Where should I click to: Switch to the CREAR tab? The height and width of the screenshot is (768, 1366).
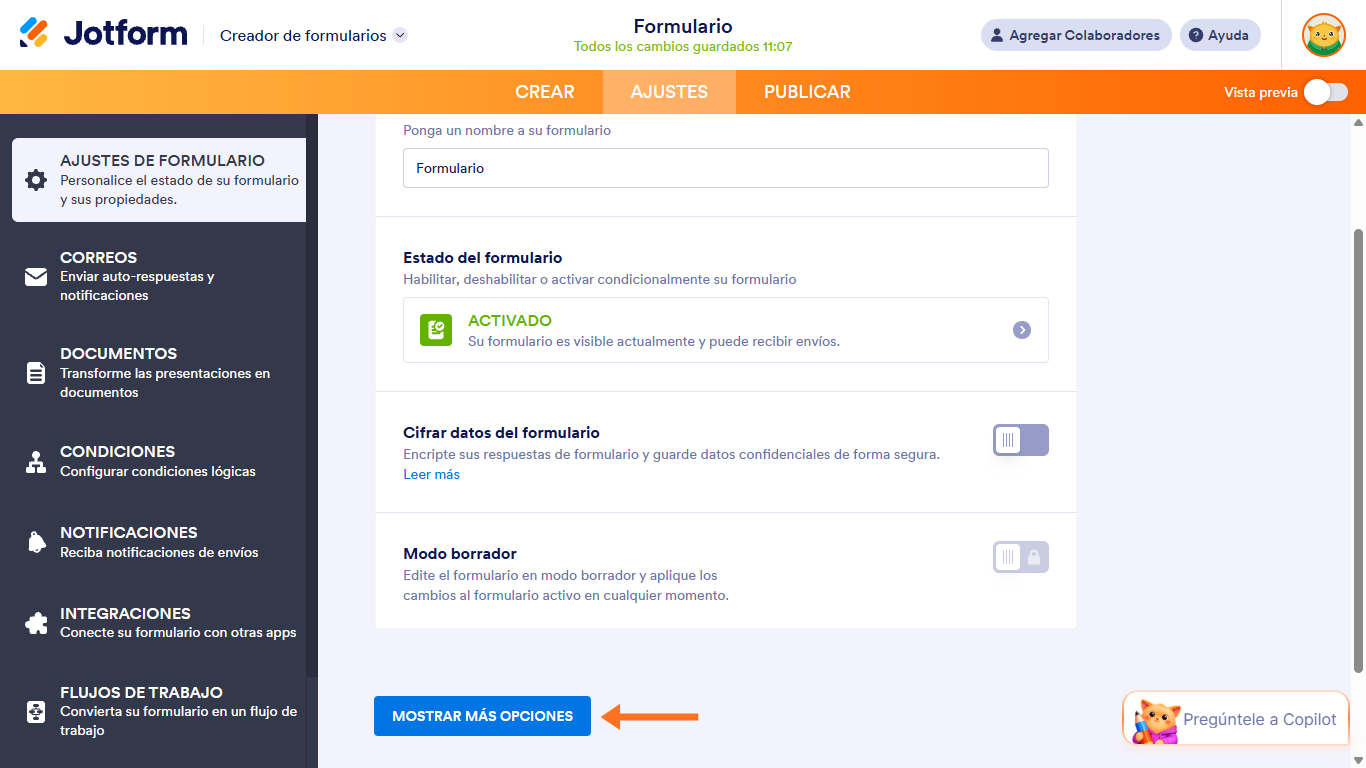(546, 91)
